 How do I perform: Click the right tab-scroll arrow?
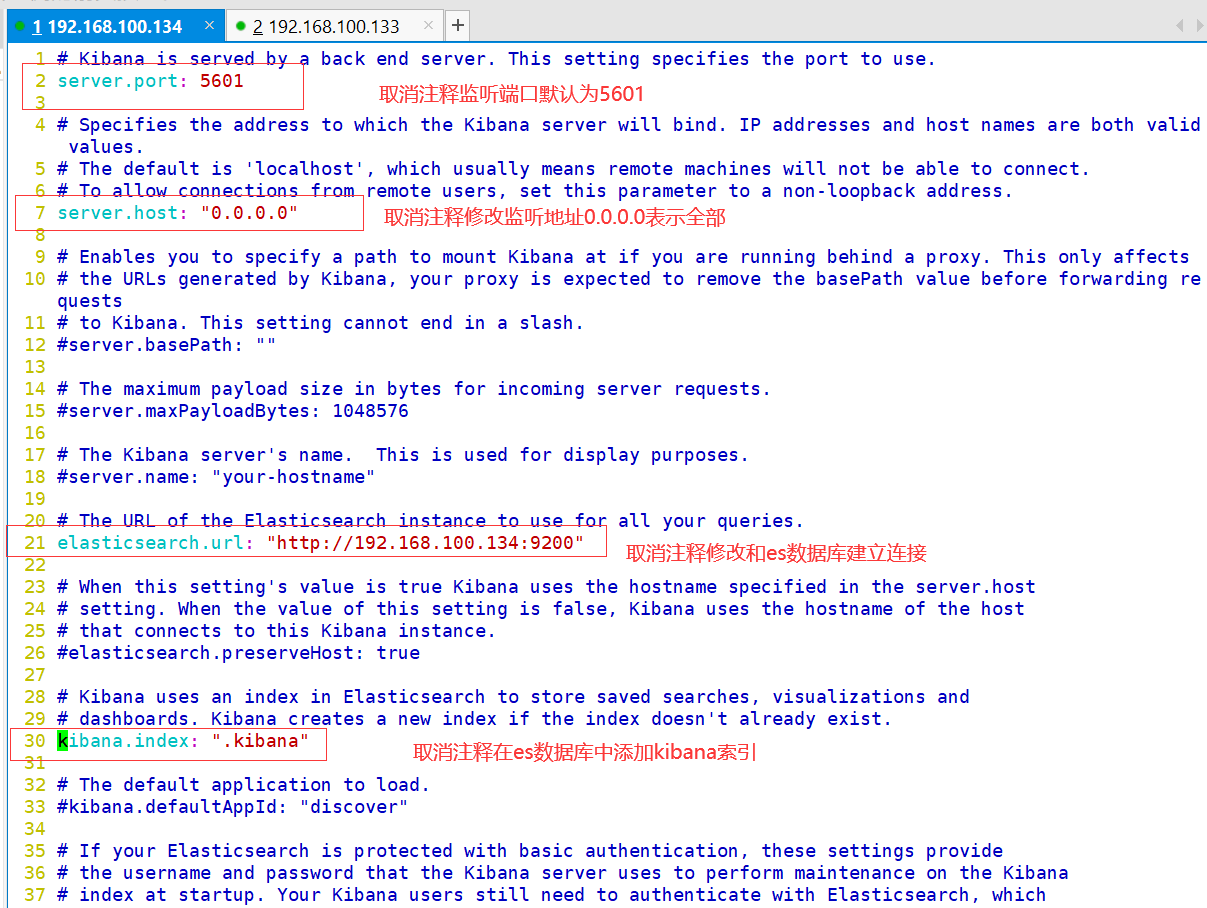(1198, 25)
